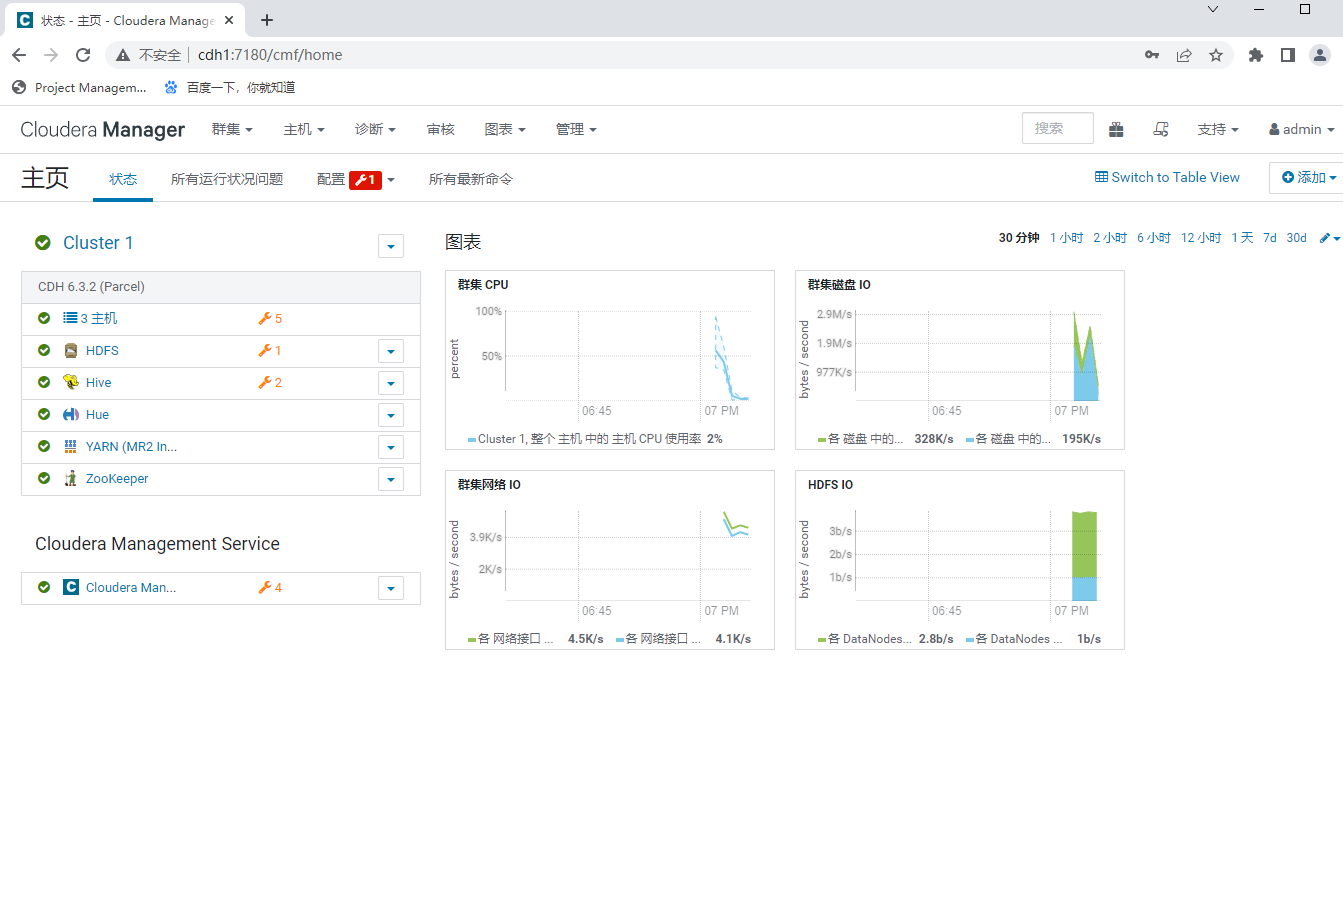
Task: Set chart time range to 1 小时
Action: point(1066,238)
